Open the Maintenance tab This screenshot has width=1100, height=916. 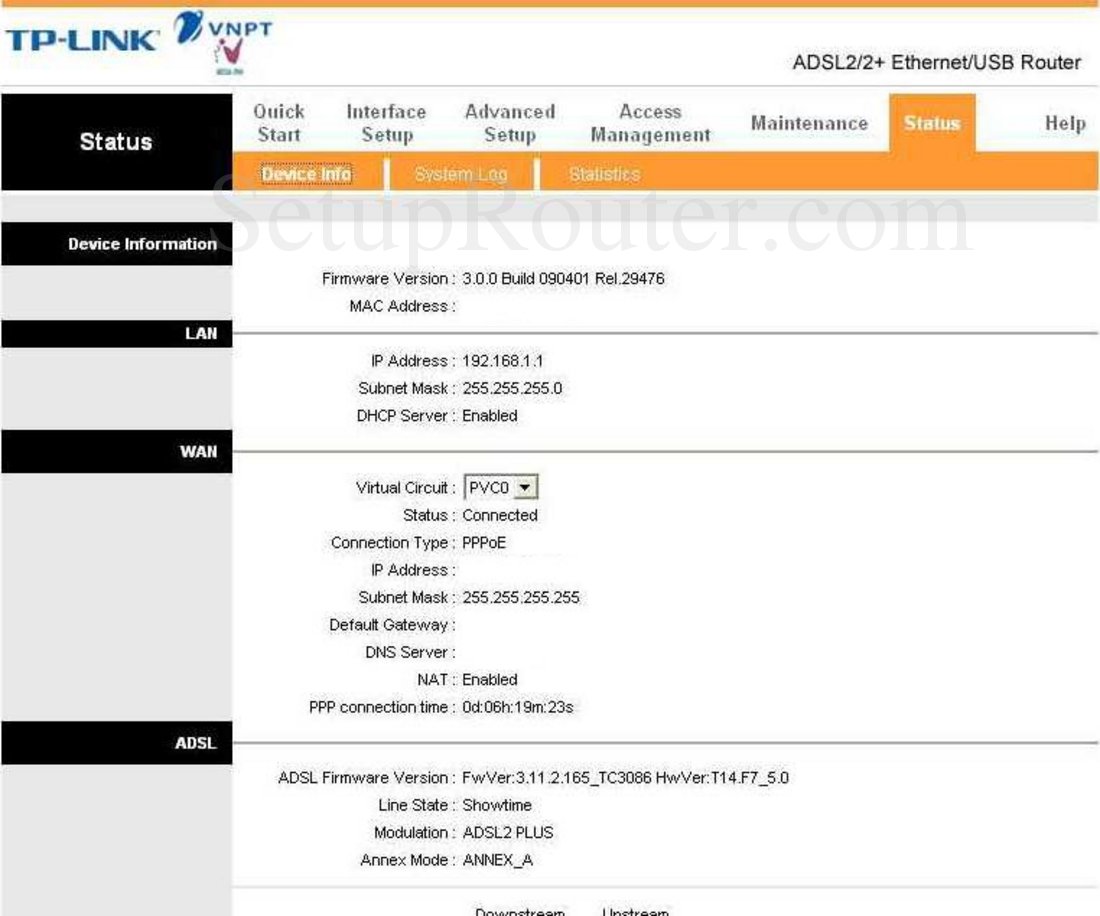[809, 123]
